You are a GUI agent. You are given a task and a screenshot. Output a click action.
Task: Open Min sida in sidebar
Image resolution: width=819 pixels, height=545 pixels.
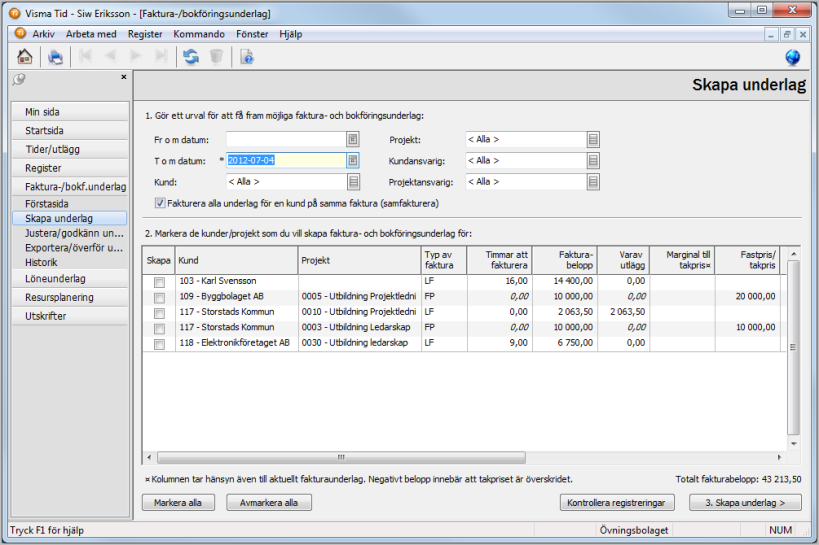(70, 112)
